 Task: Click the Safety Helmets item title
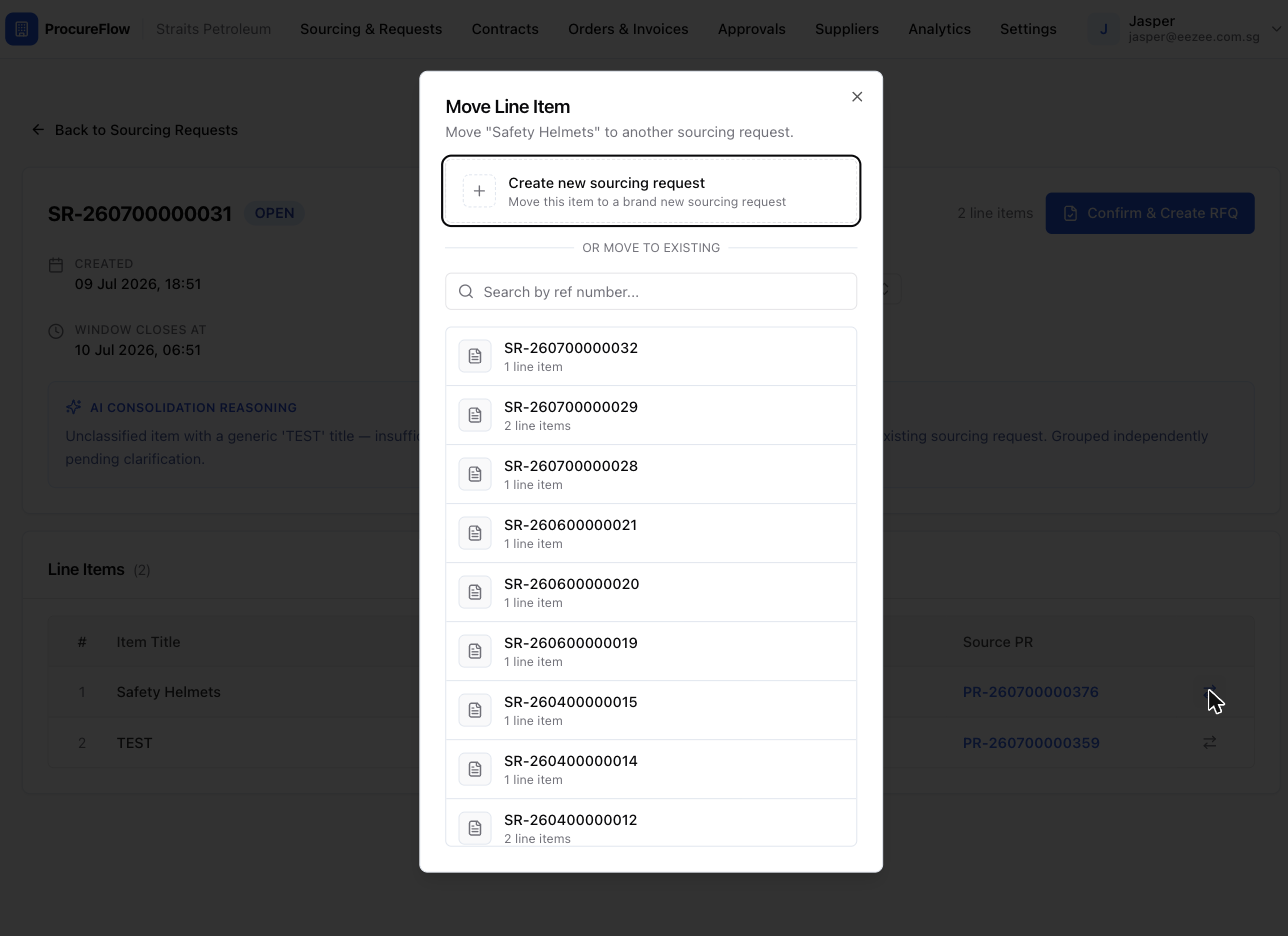(168, 692)
